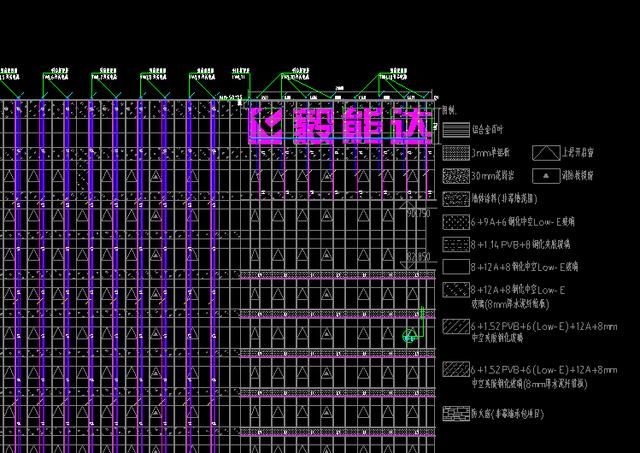Screen dimensions: 640x453
Task: Select the top-hung opening window legend symbol
Action: point(546,153)
